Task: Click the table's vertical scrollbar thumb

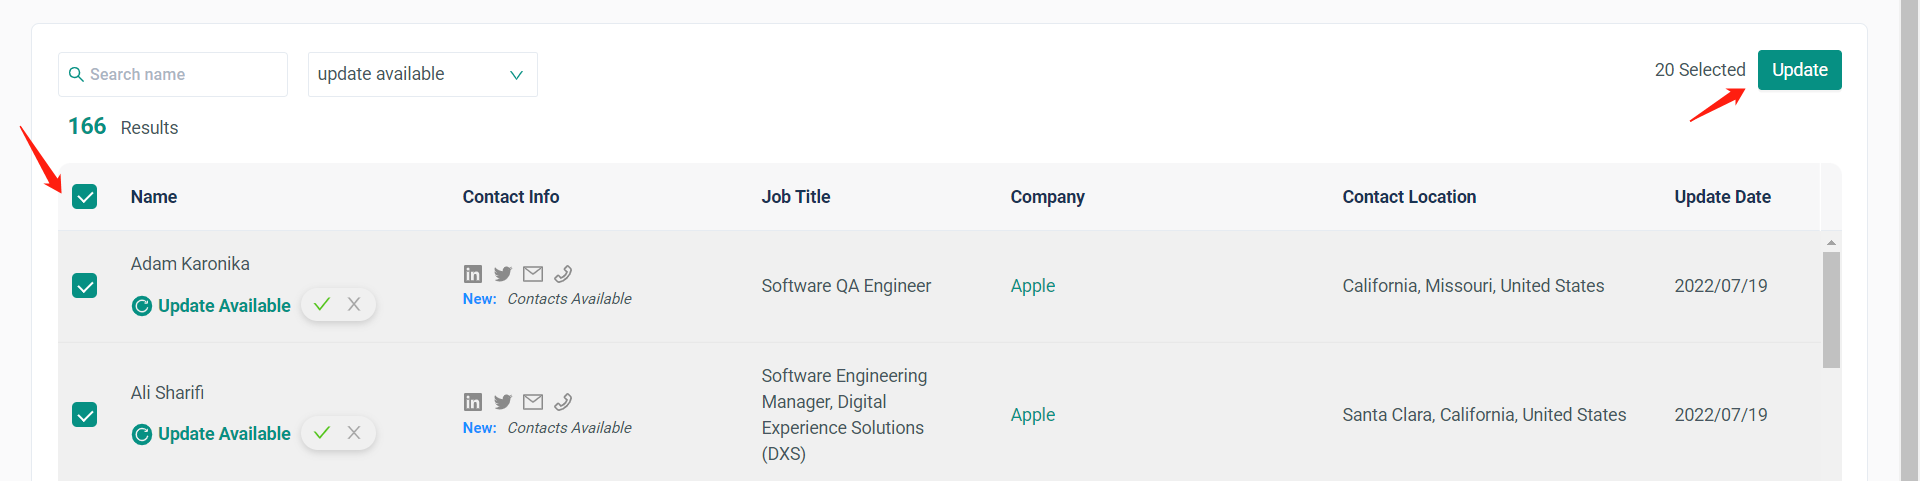Action: click(x=1831, y=310)
